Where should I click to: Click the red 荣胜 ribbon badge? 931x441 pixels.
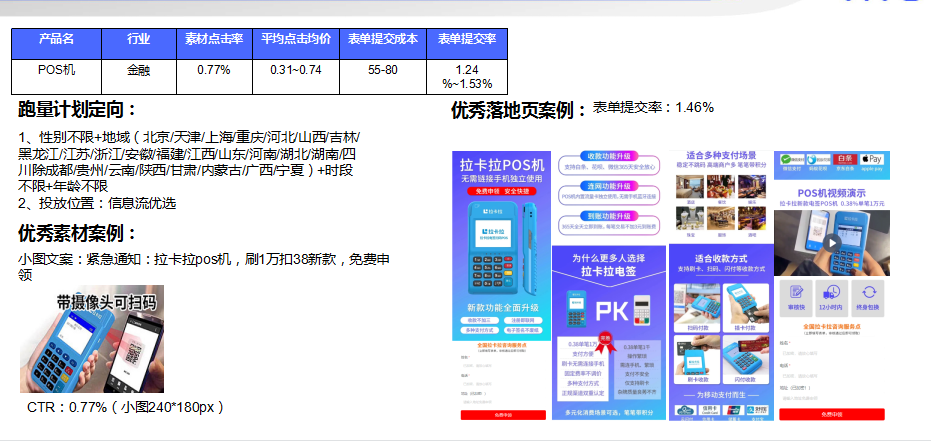pos(606,342)
